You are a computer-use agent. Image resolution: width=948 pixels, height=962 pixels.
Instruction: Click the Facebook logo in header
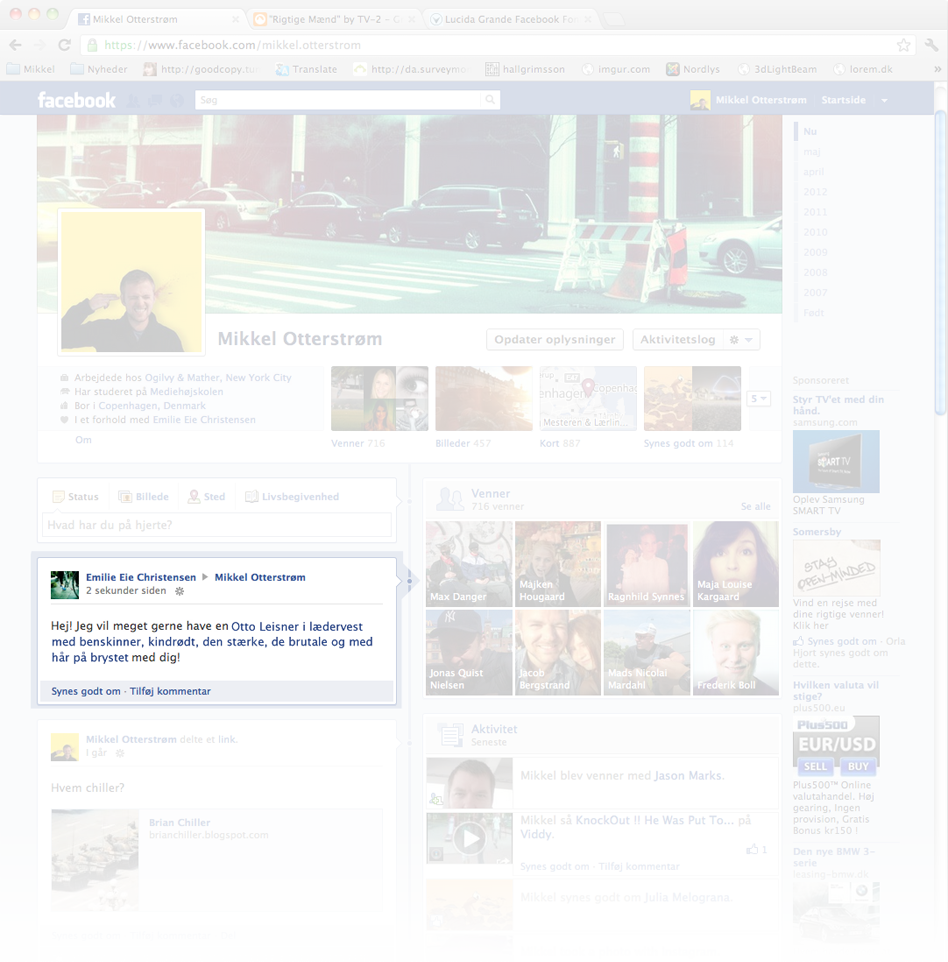77,100
